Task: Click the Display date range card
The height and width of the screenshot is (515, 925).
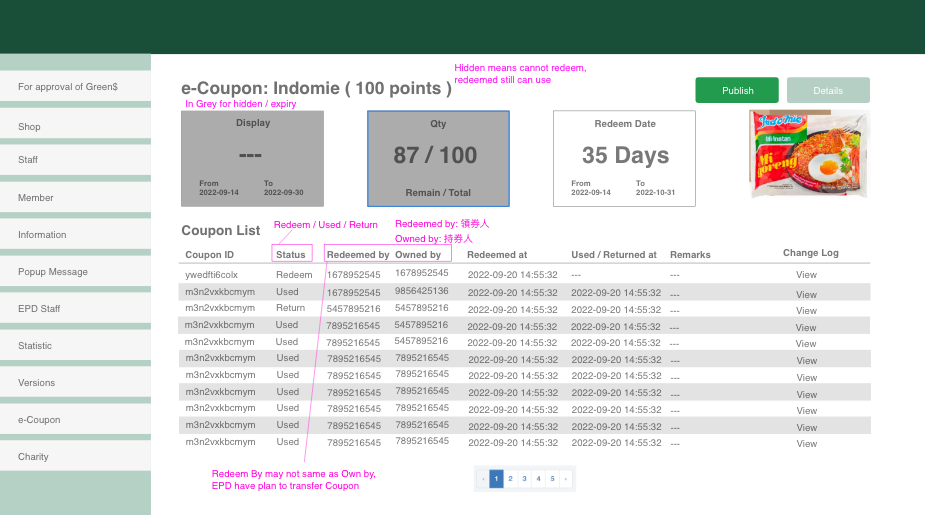Action: click(x=252, y=158)
